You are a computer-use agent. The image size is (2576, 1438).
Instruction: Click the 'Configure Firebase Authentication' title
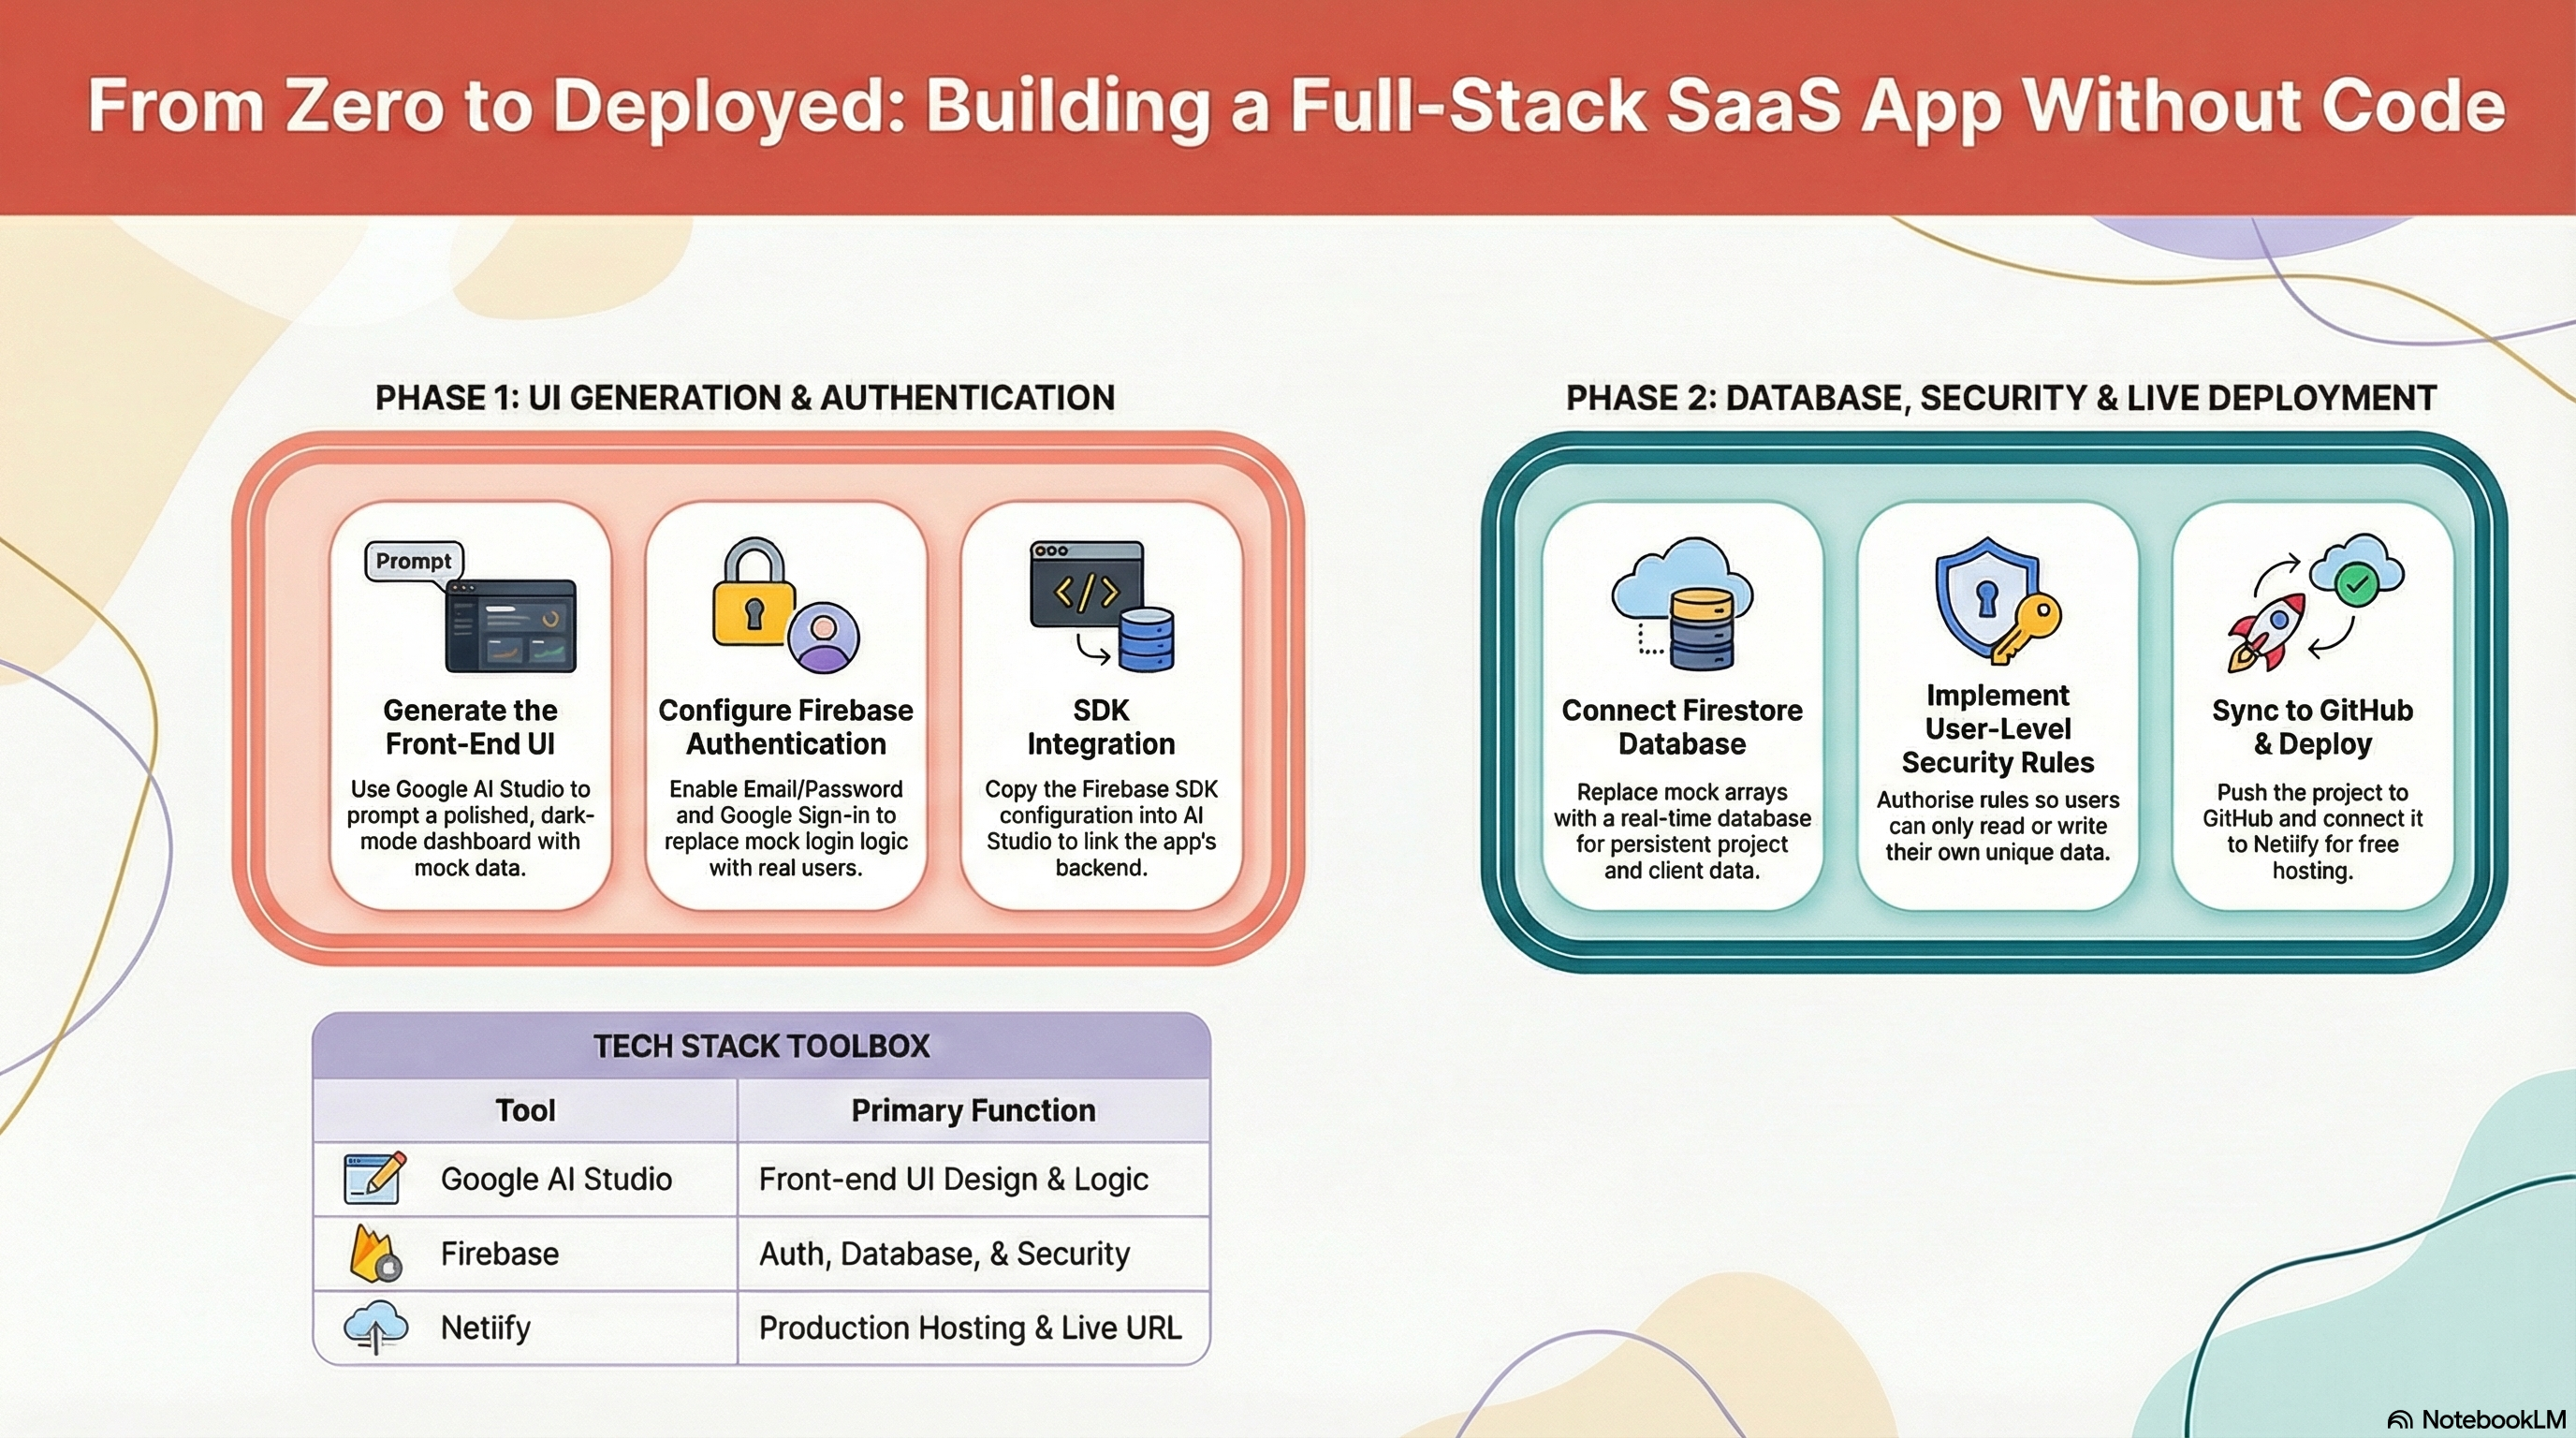pos(786,727)
